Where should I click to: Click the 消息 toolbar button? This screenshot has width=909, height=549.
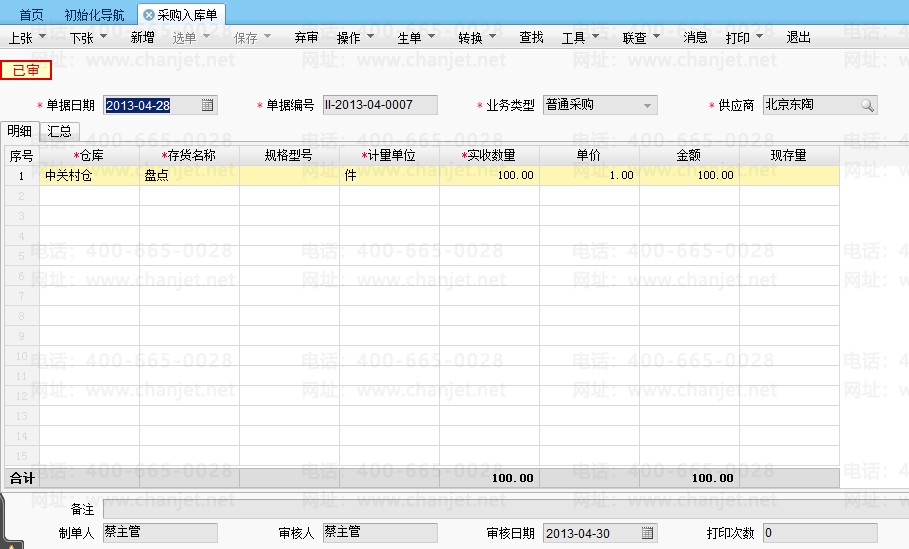[x=695, y=38]
